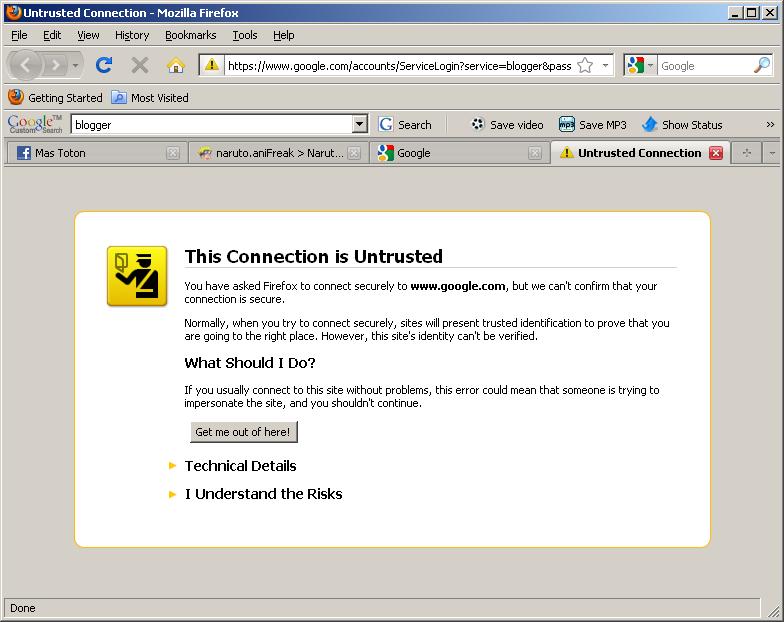Click the Forward navigation arrow
This screenshot has width=784, height=622.
coord(56,65)
